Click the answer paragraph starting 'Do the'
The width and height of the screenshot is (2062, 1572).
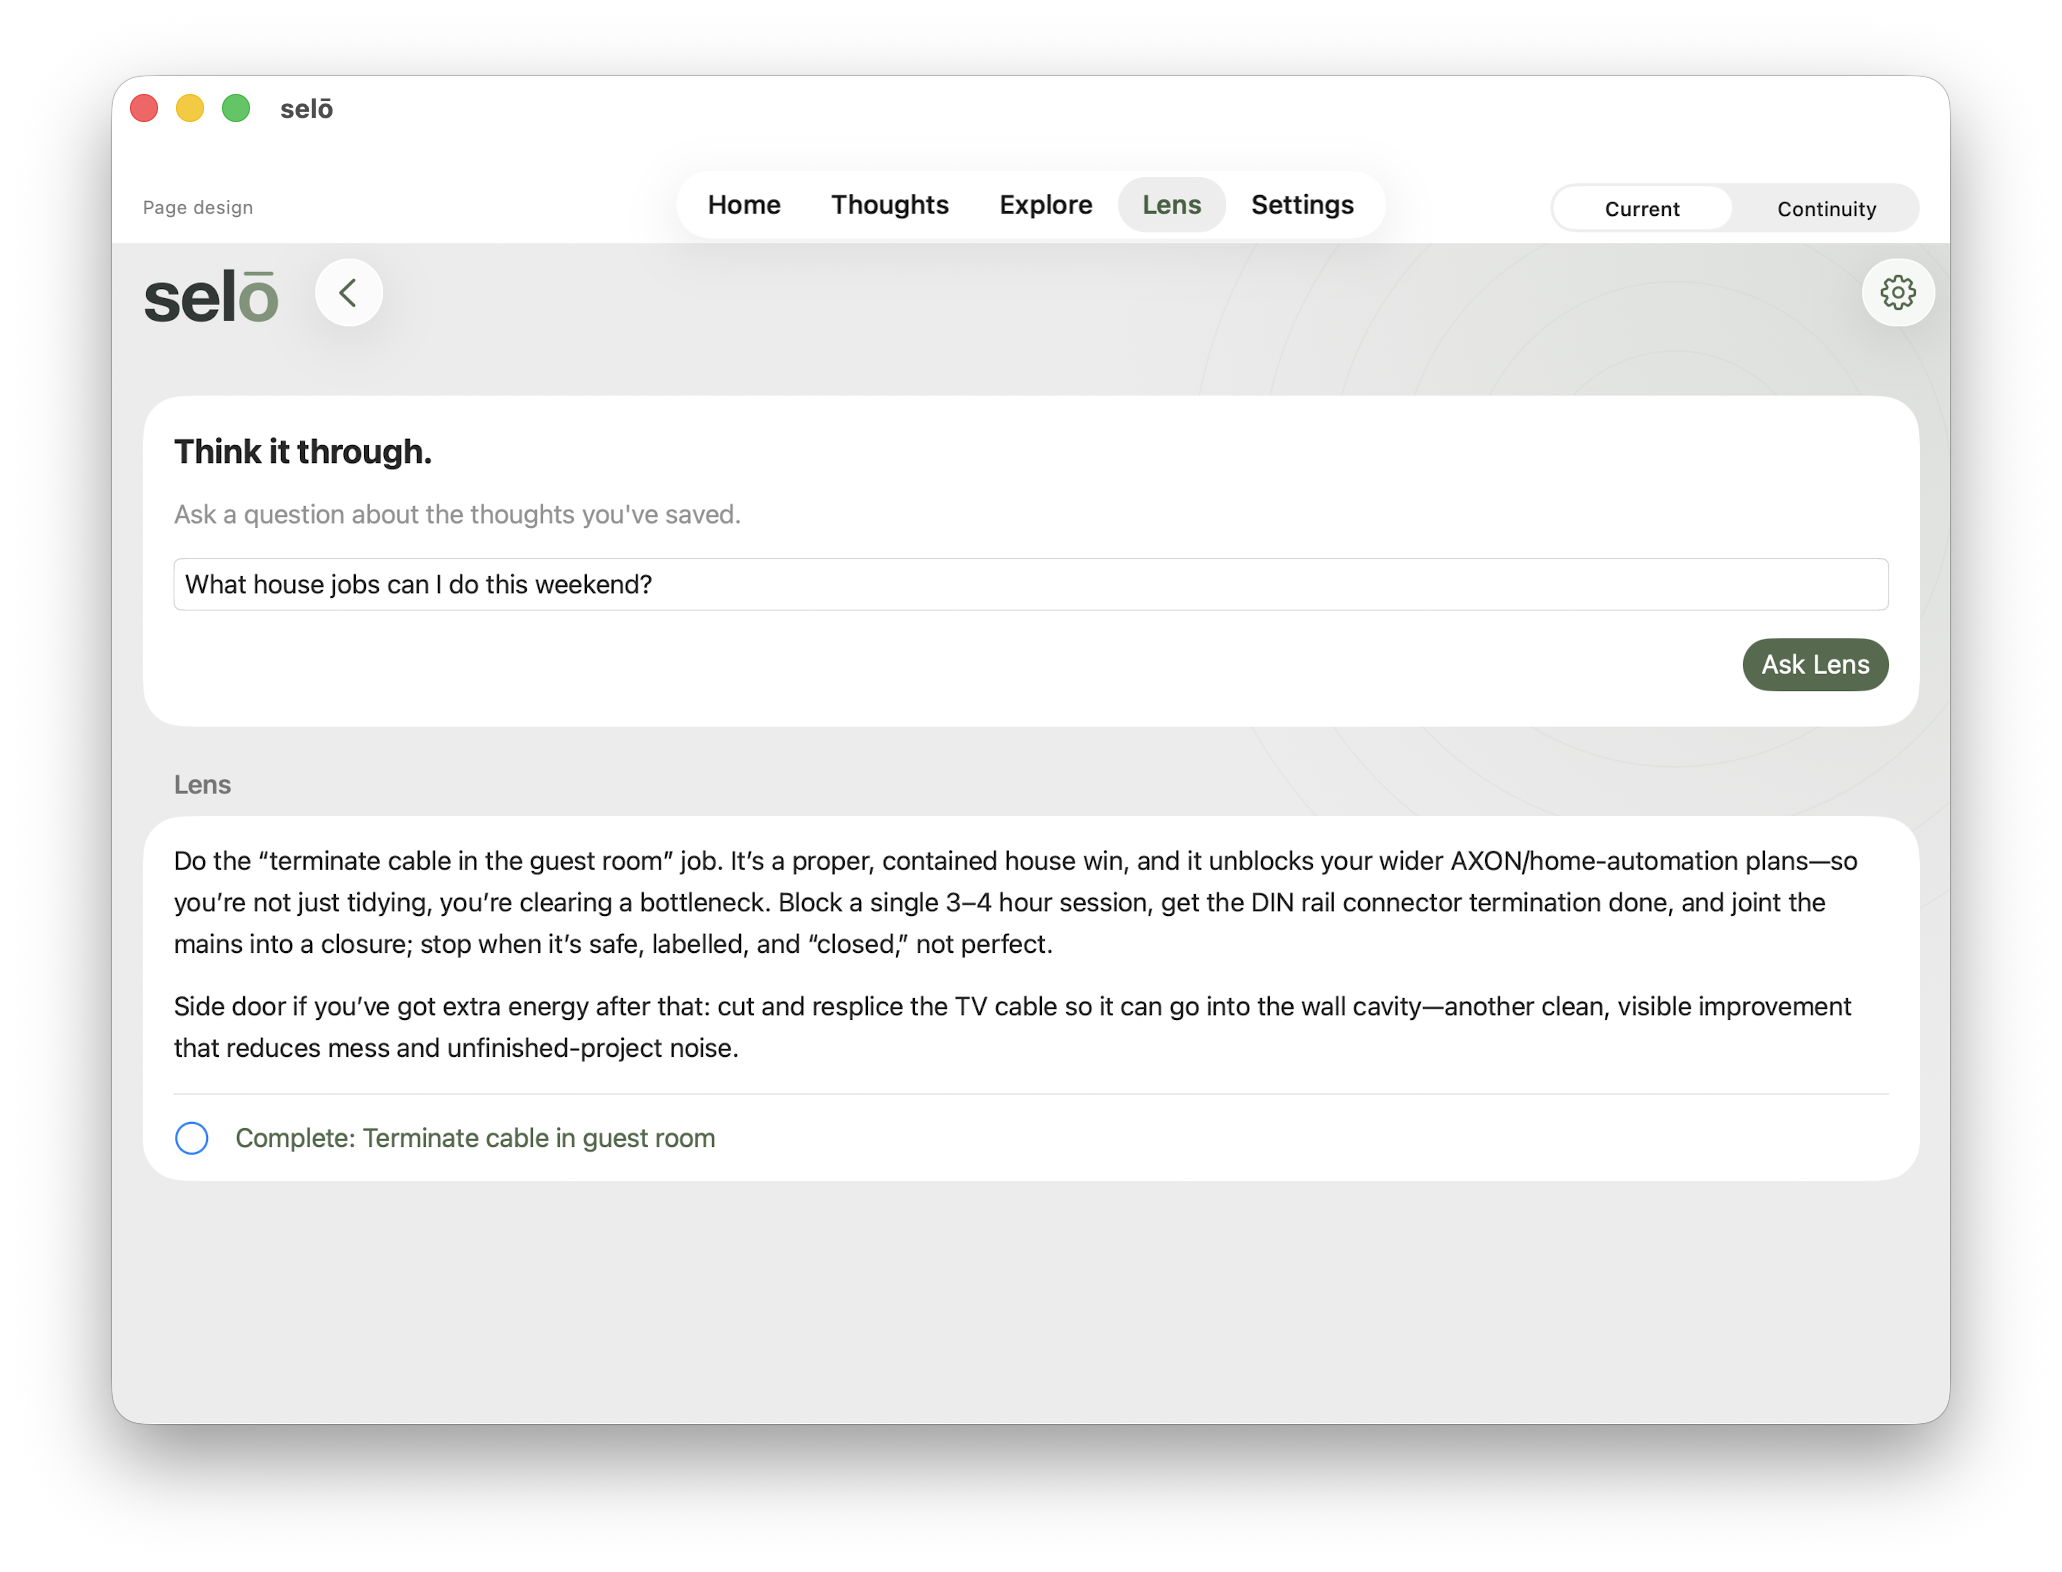tap(1016, 902)
